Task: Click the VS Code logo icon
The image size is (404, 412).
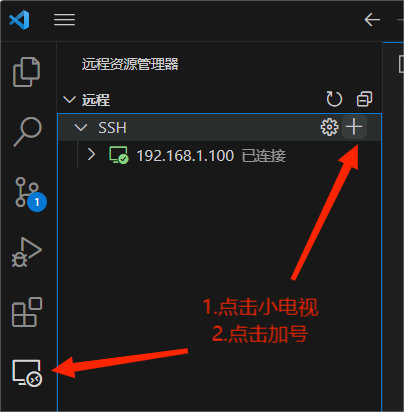Action: click(19, 20)
